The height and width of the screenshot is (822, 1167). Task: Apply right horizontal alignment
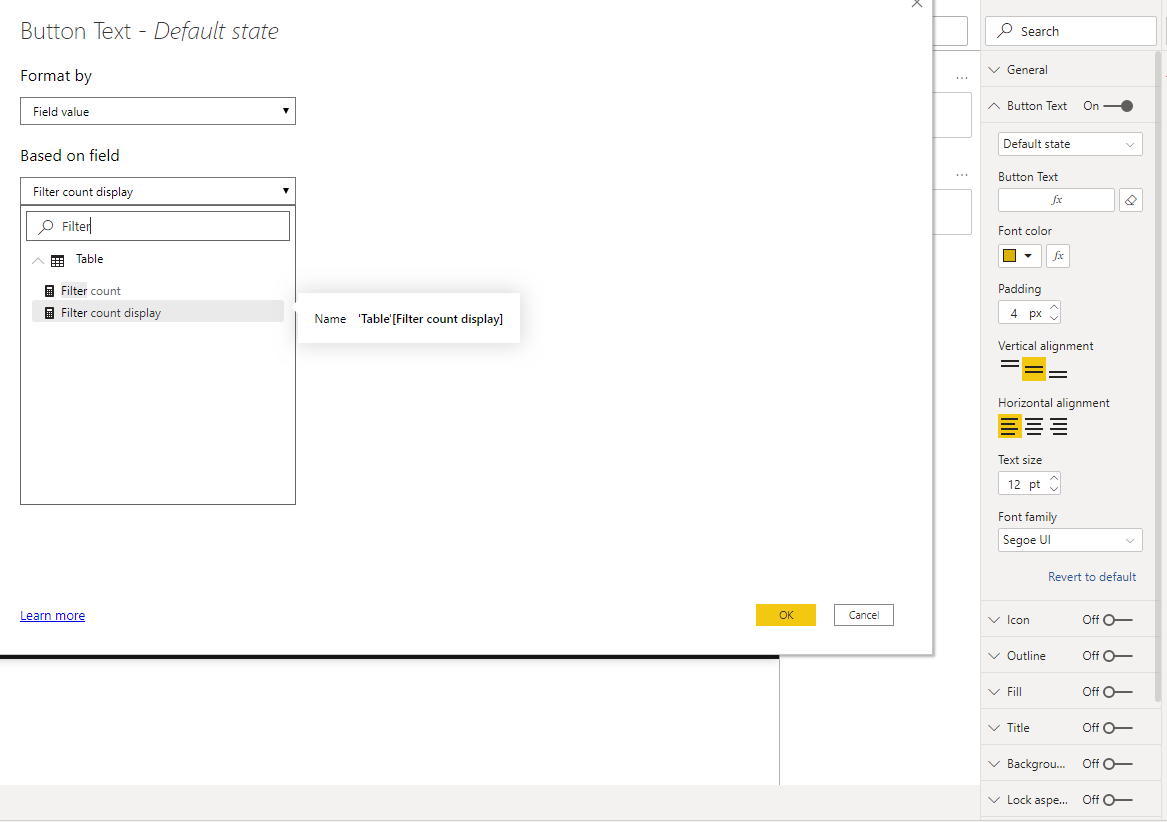[x=1058, y=426]
